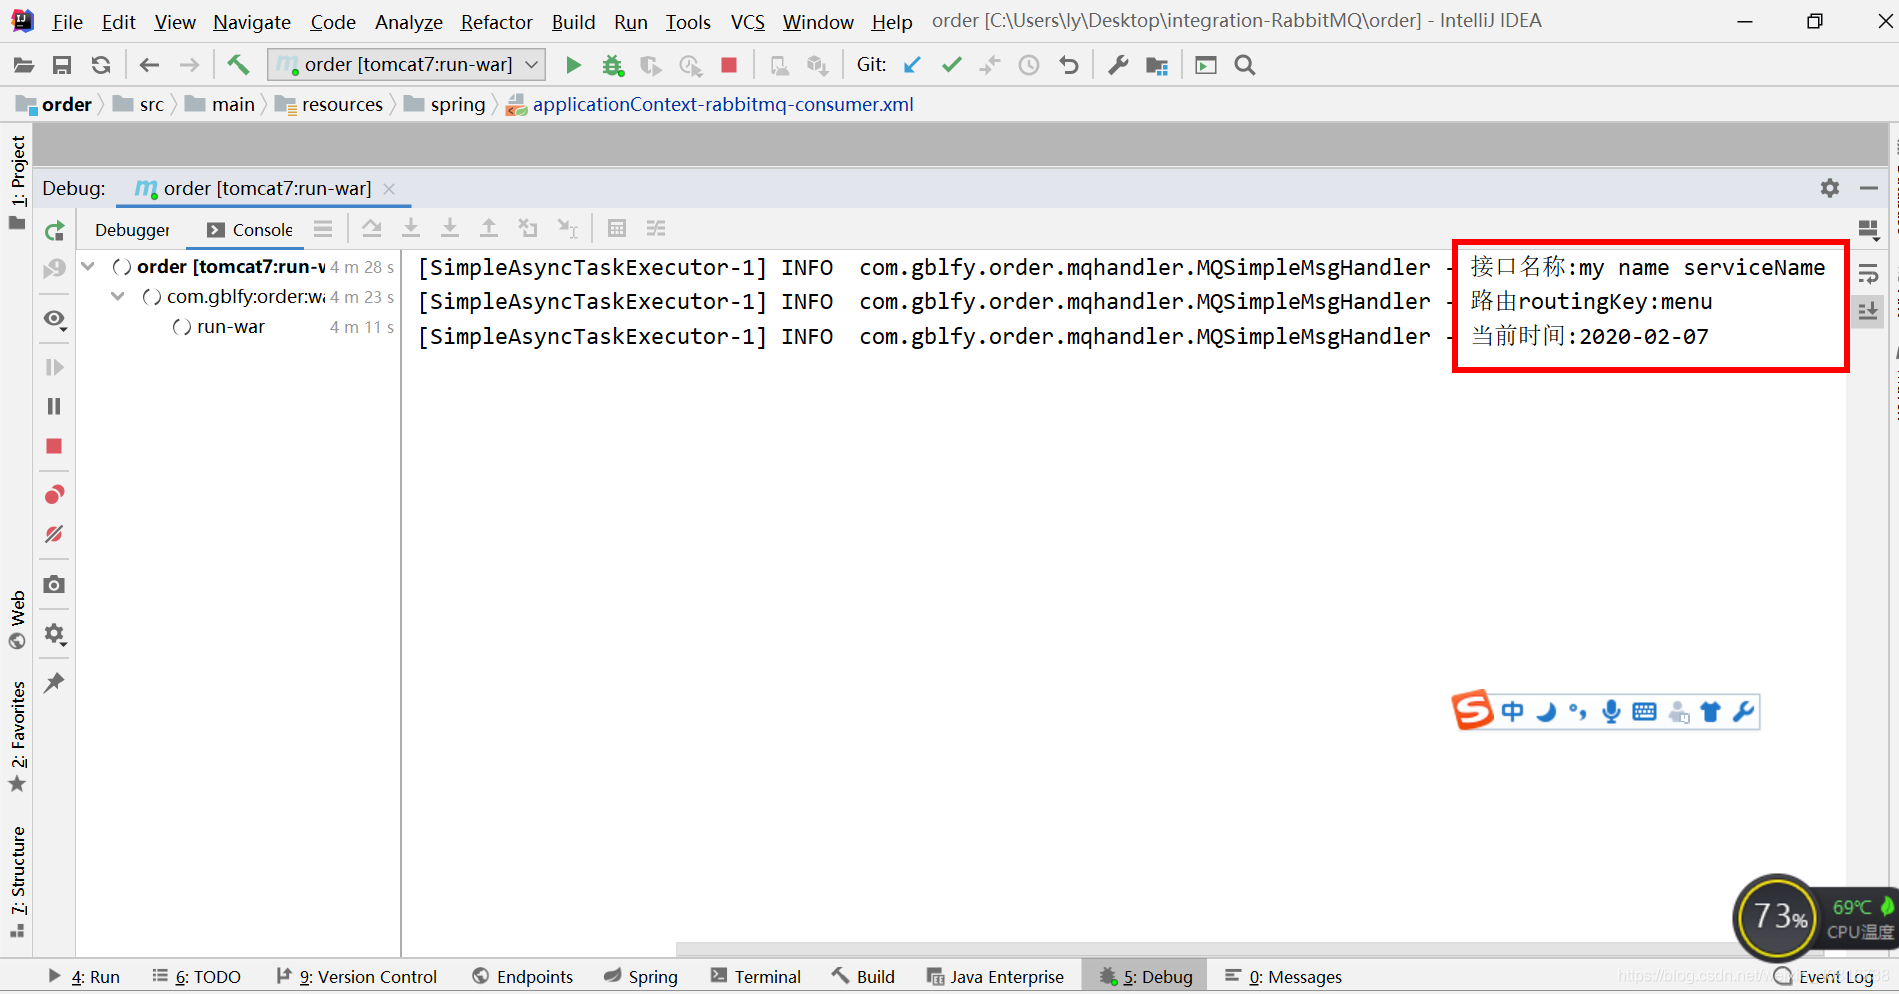Stop the debug session with red square
The width and height of the screenshot is (1899, 994).
coord(54,446)
